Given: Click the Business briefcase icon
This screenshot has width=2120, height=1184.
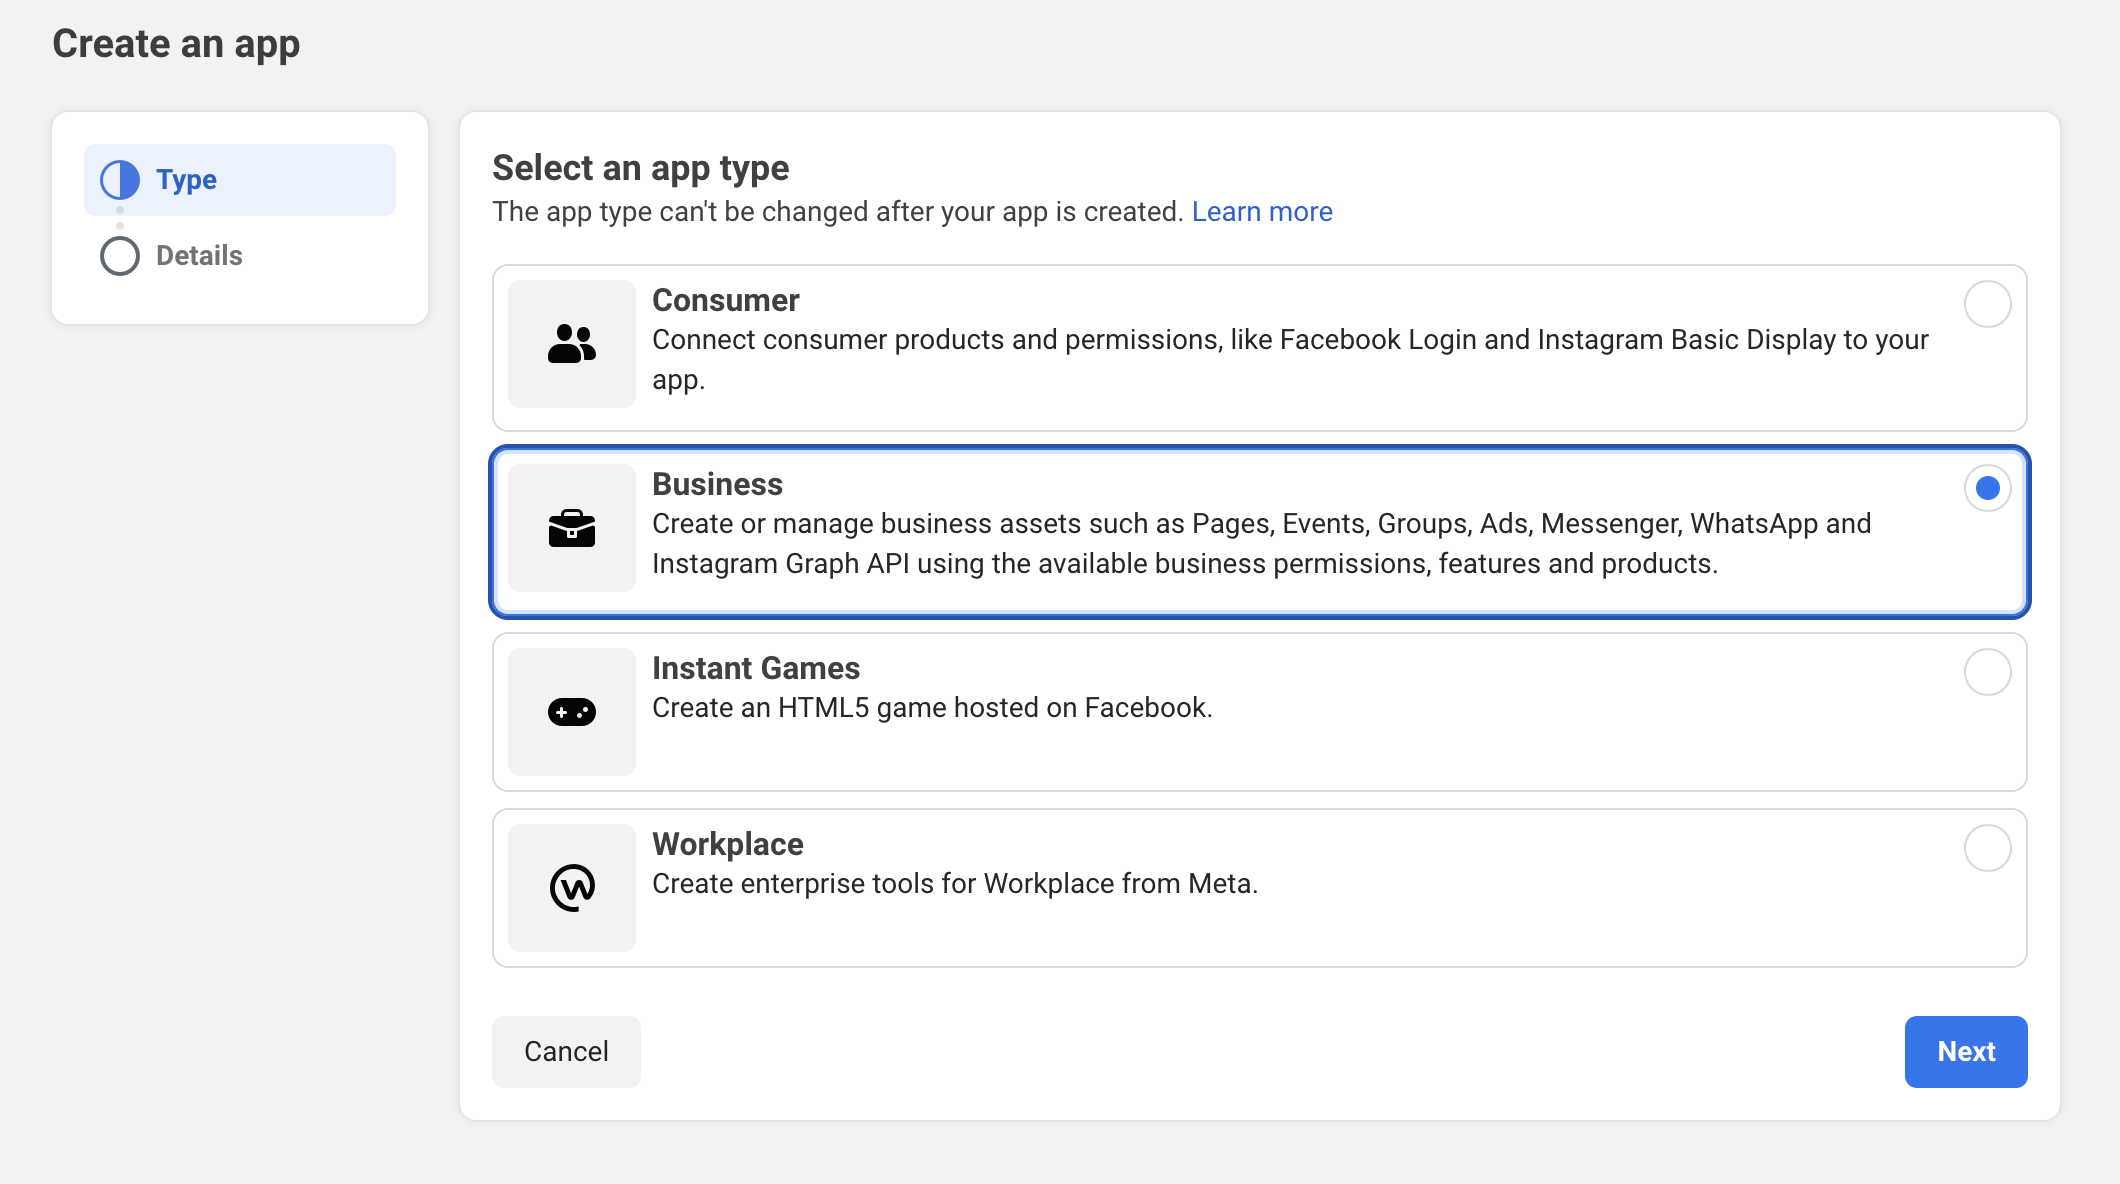Looking at the screenshot, I should [x=572, y=528].
